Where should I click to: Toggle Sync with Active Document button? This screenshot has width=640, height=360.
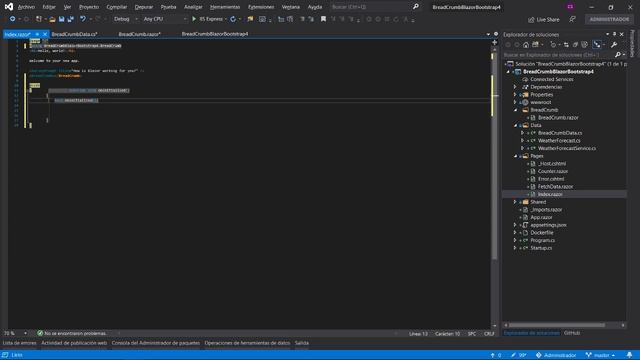pos(566,45)
